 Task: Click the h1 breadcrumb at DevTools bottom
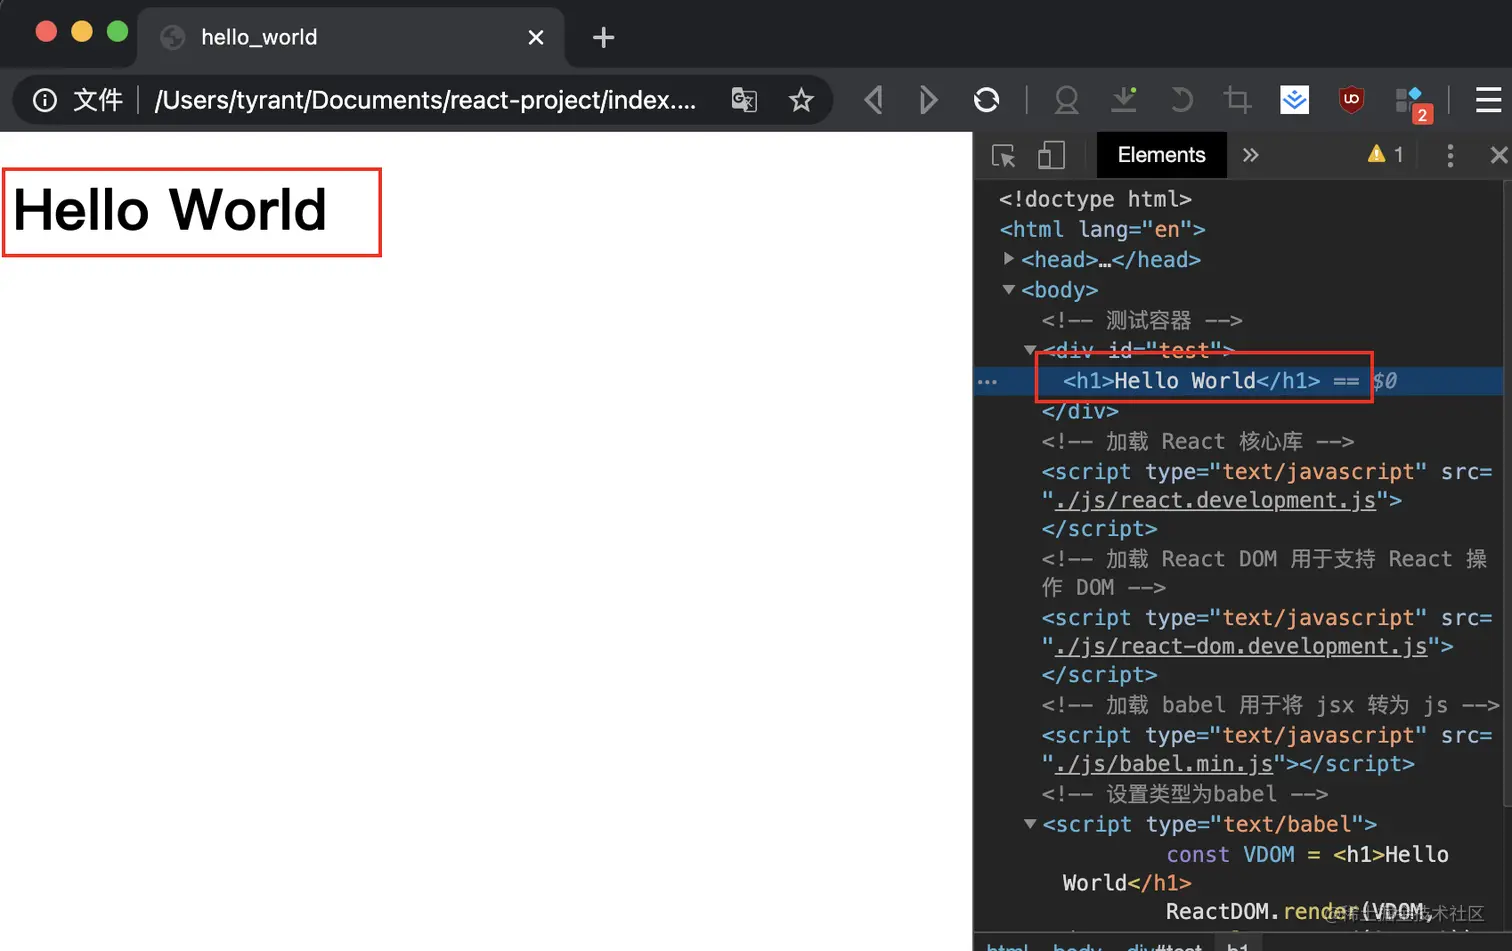[1238, 945]
